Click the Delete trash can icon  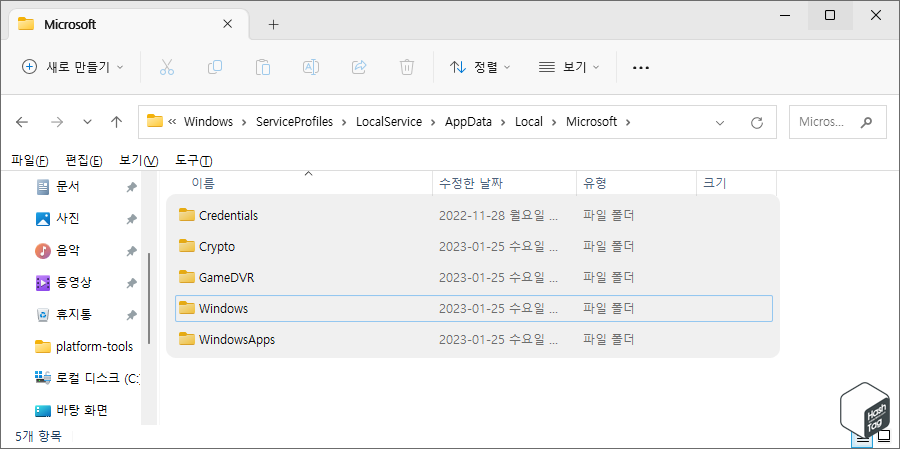coord(406,67)
